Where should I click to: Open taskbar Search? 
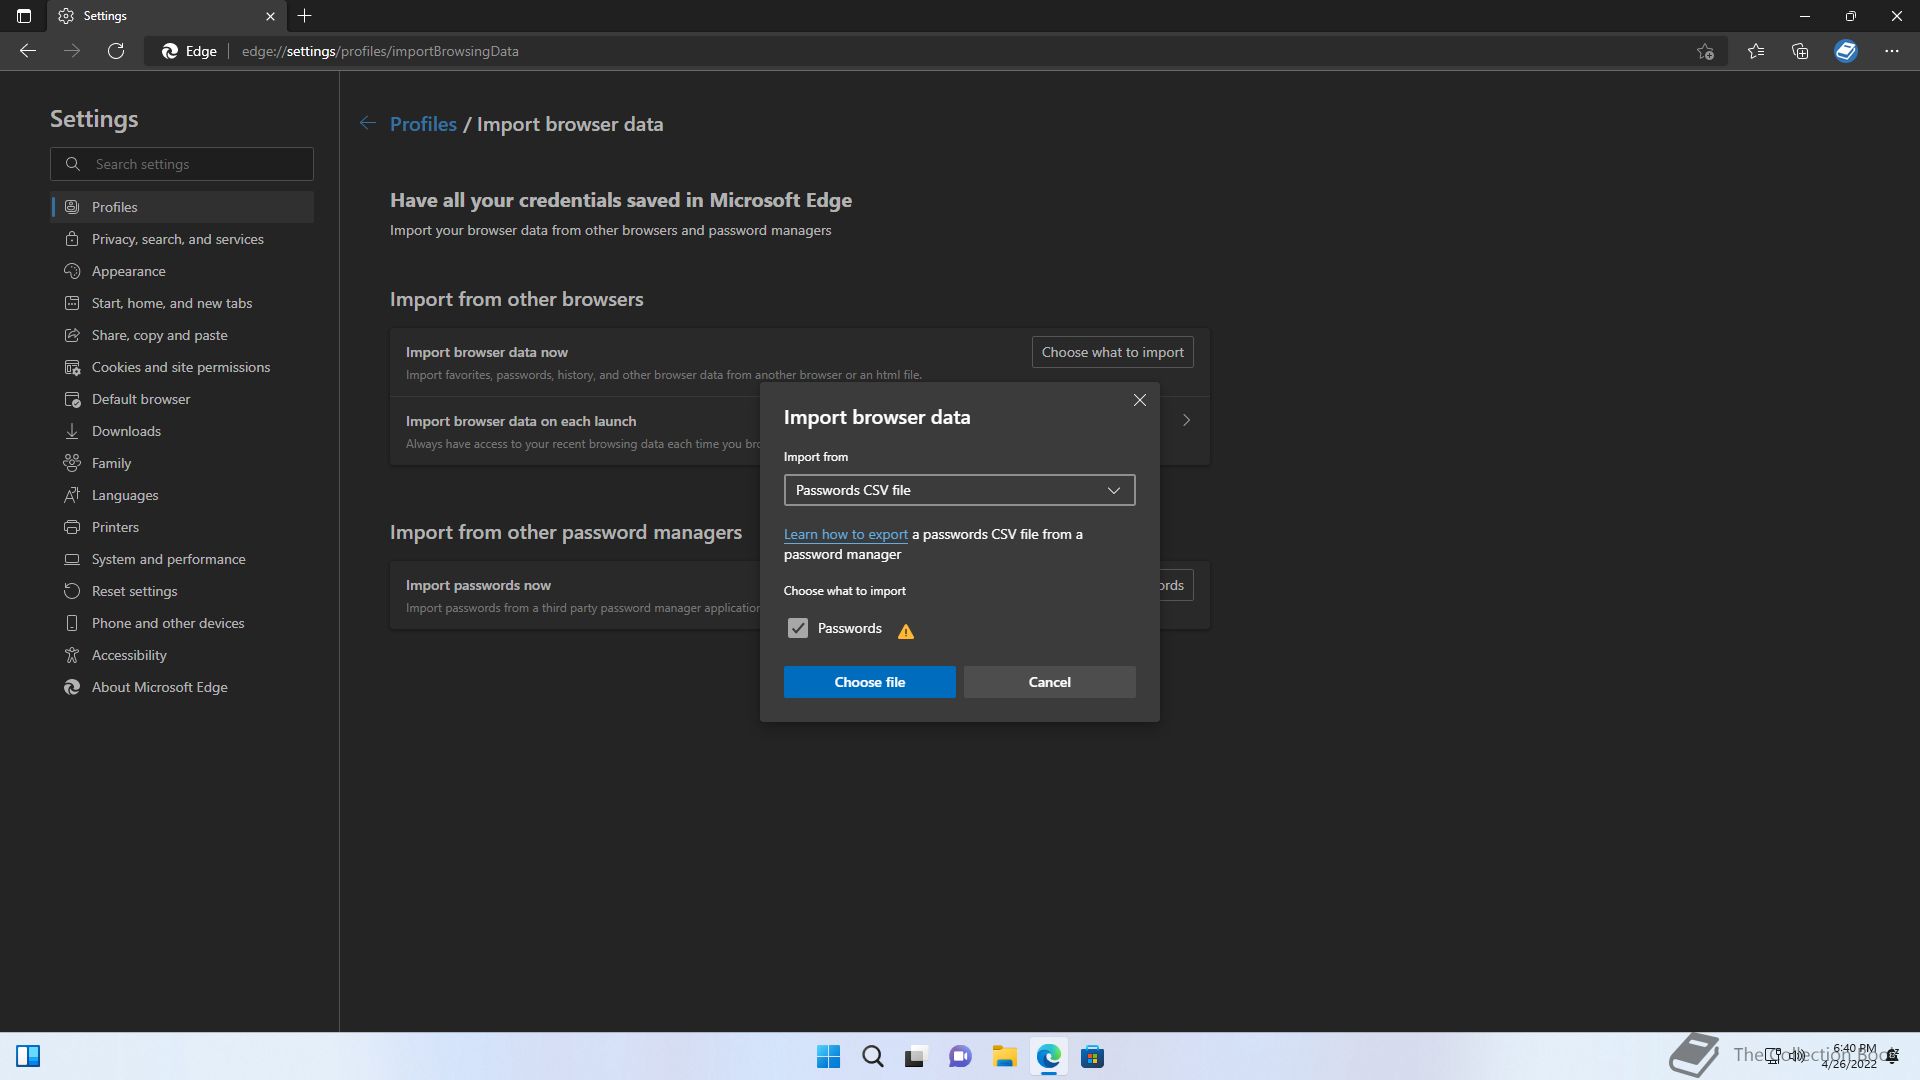click(873, 1057)
